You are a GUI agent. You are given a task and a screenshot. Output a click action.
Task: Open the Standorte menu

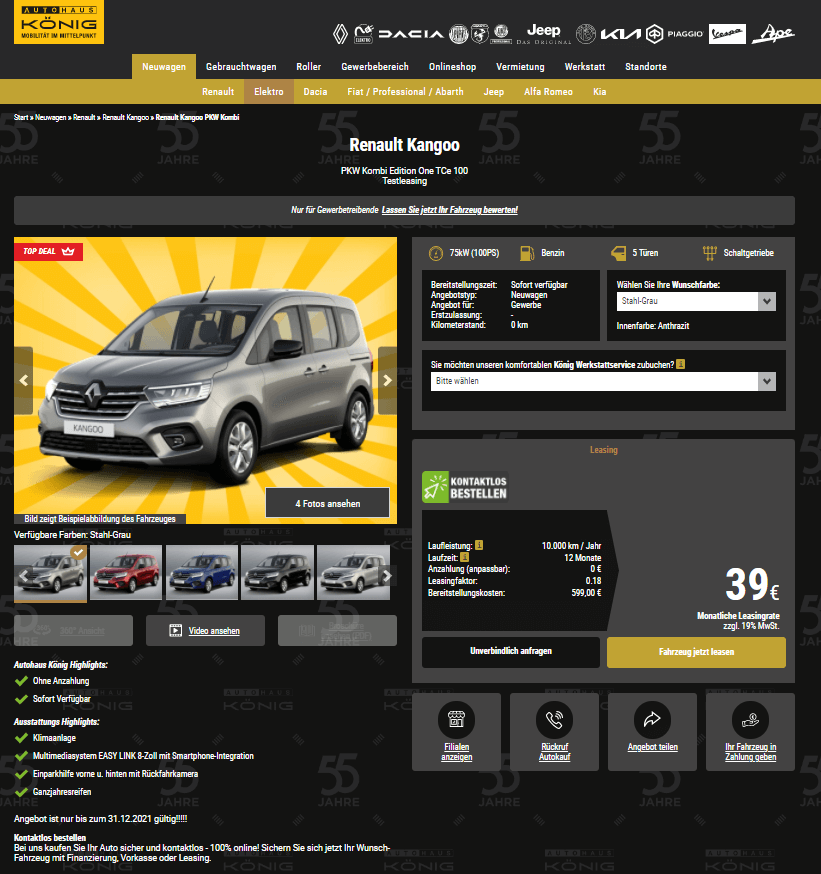click(x=645, y=66)
